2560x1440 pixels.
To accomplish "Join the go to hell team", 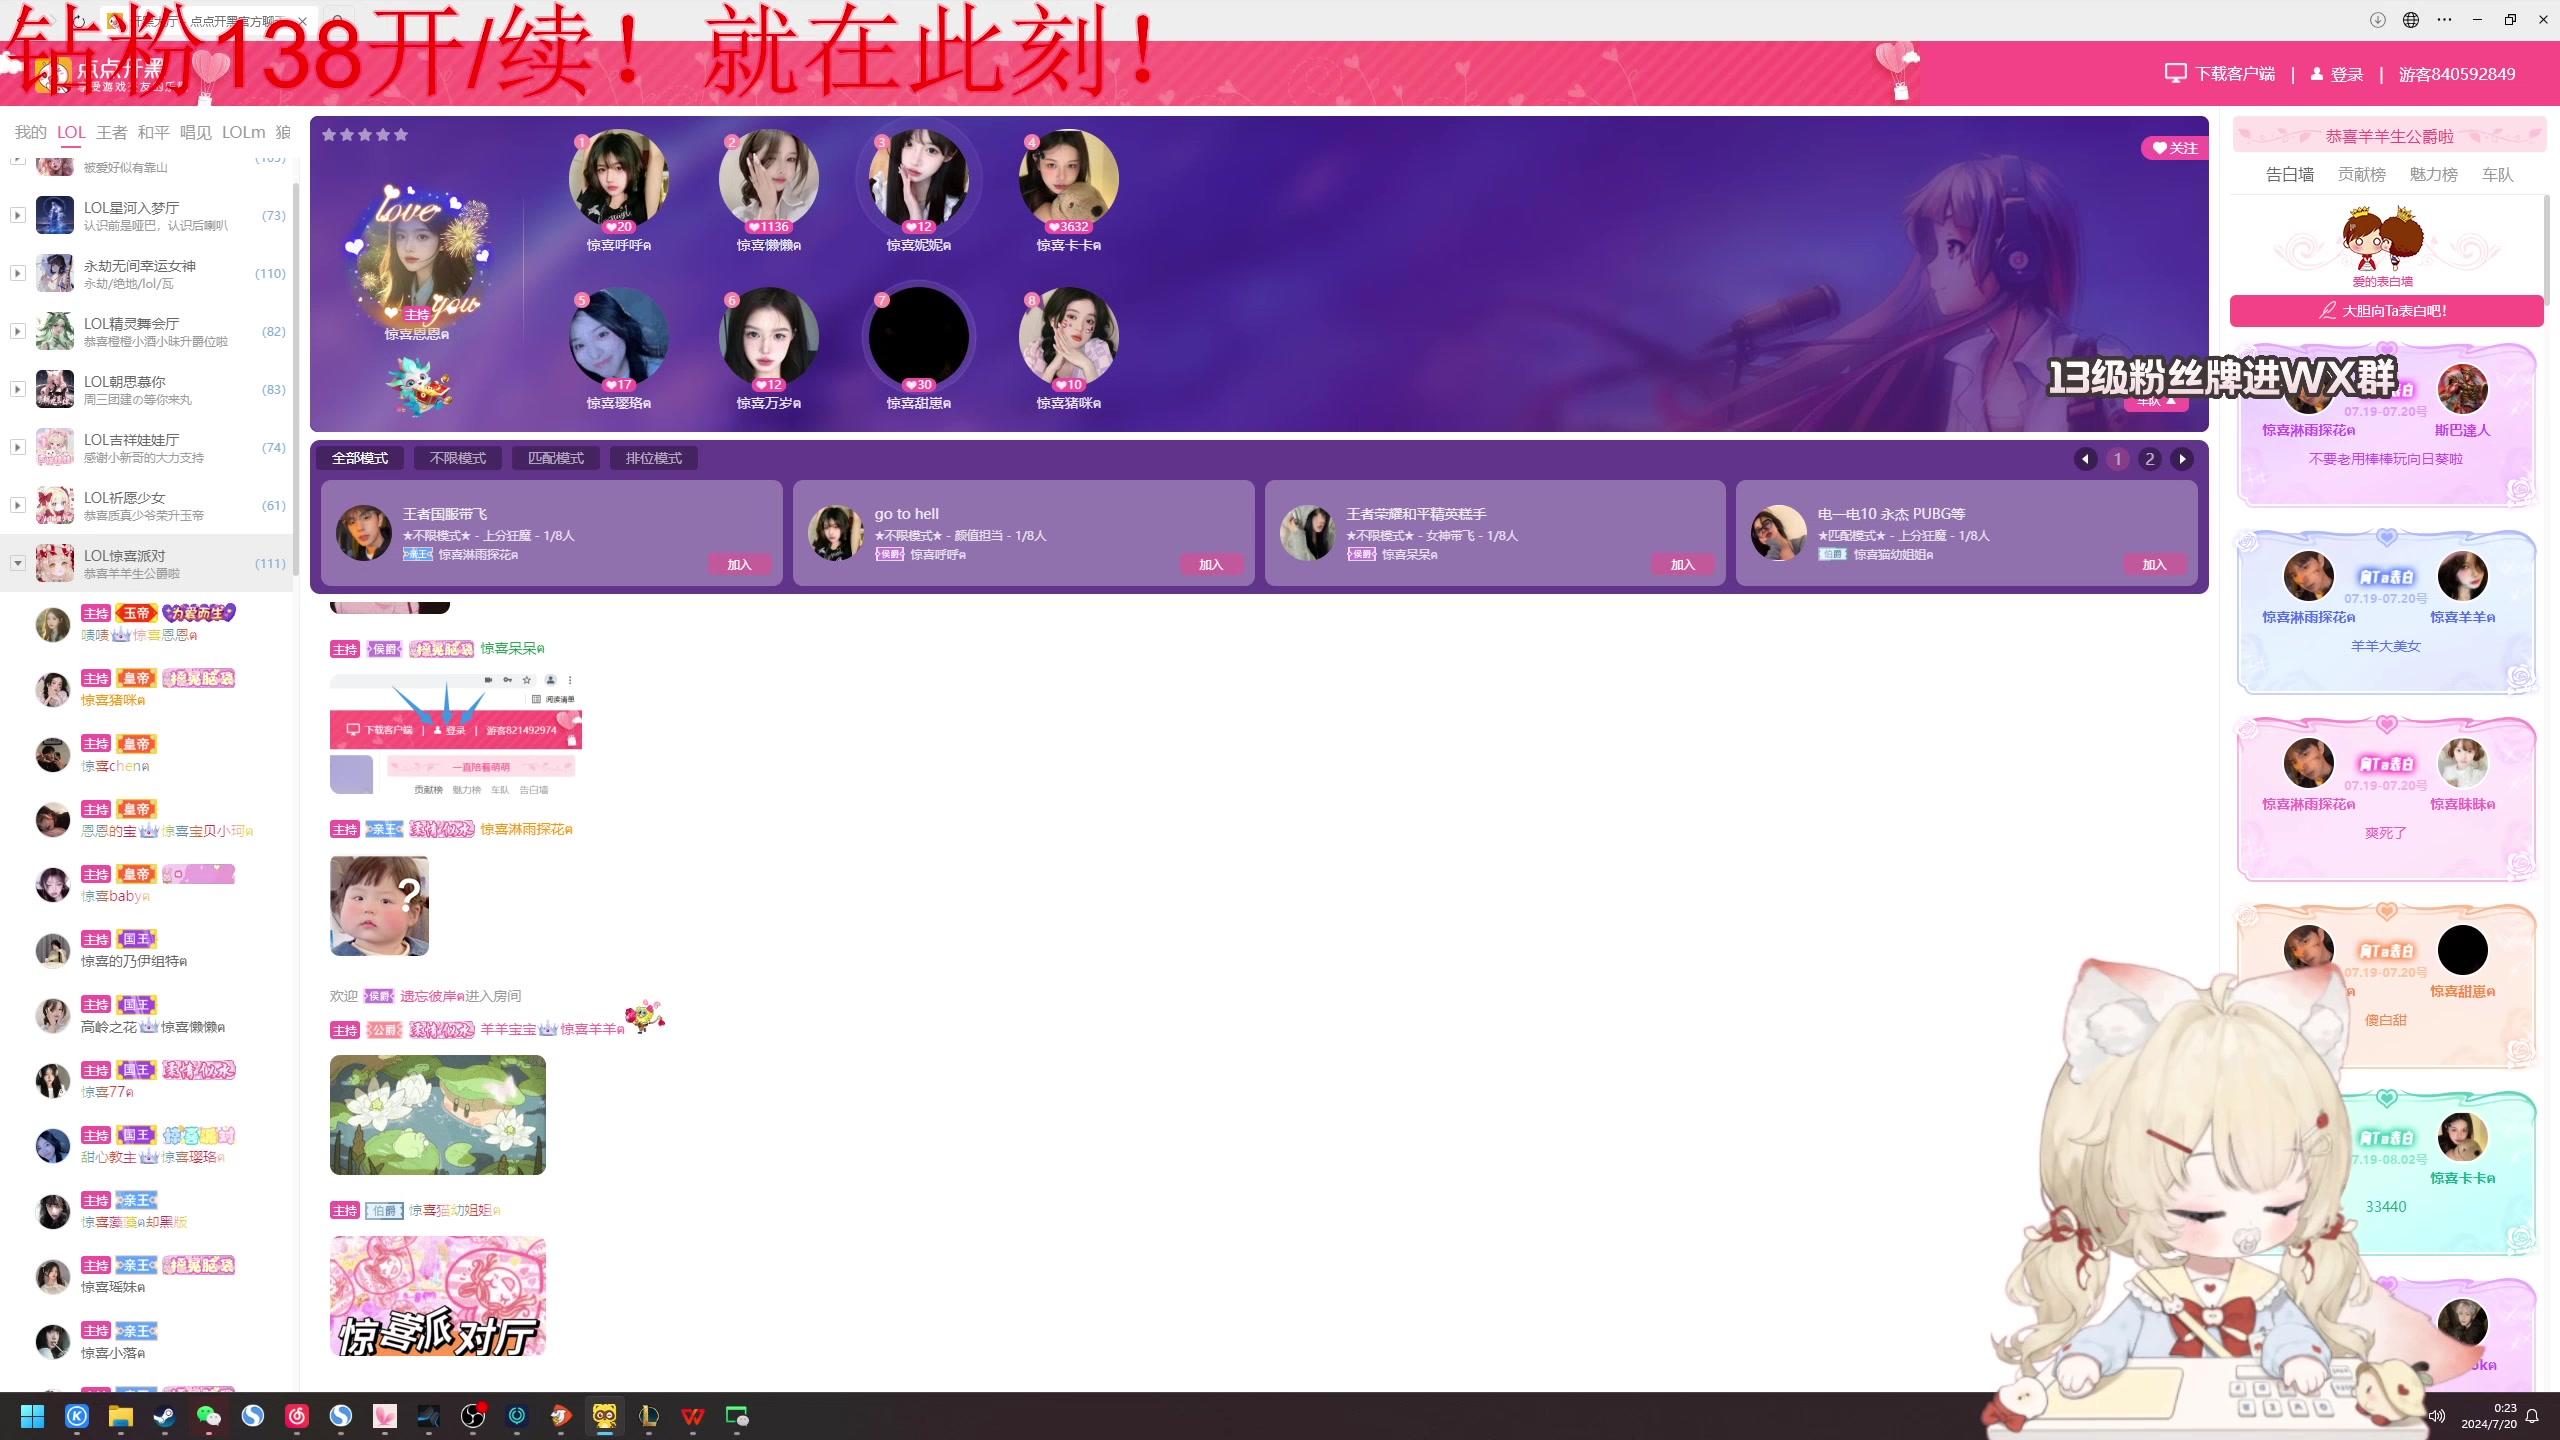I will tap(1211, 565).
